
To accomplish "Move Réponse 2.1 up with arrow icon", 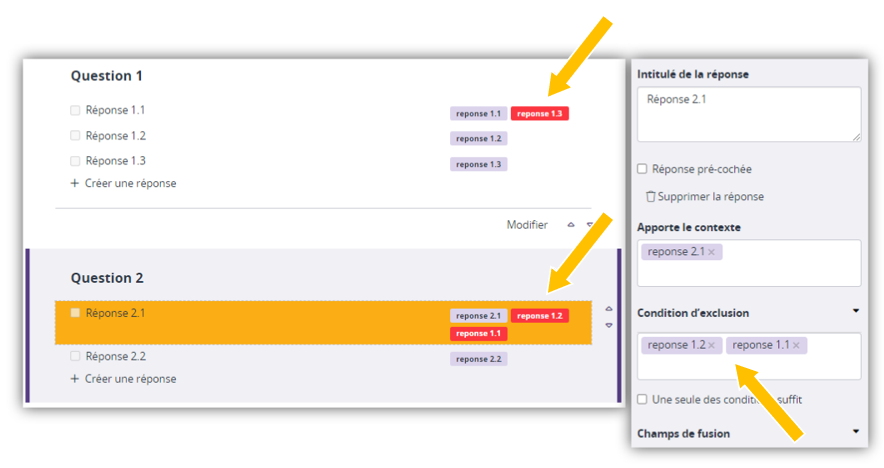I will point(609,309).
